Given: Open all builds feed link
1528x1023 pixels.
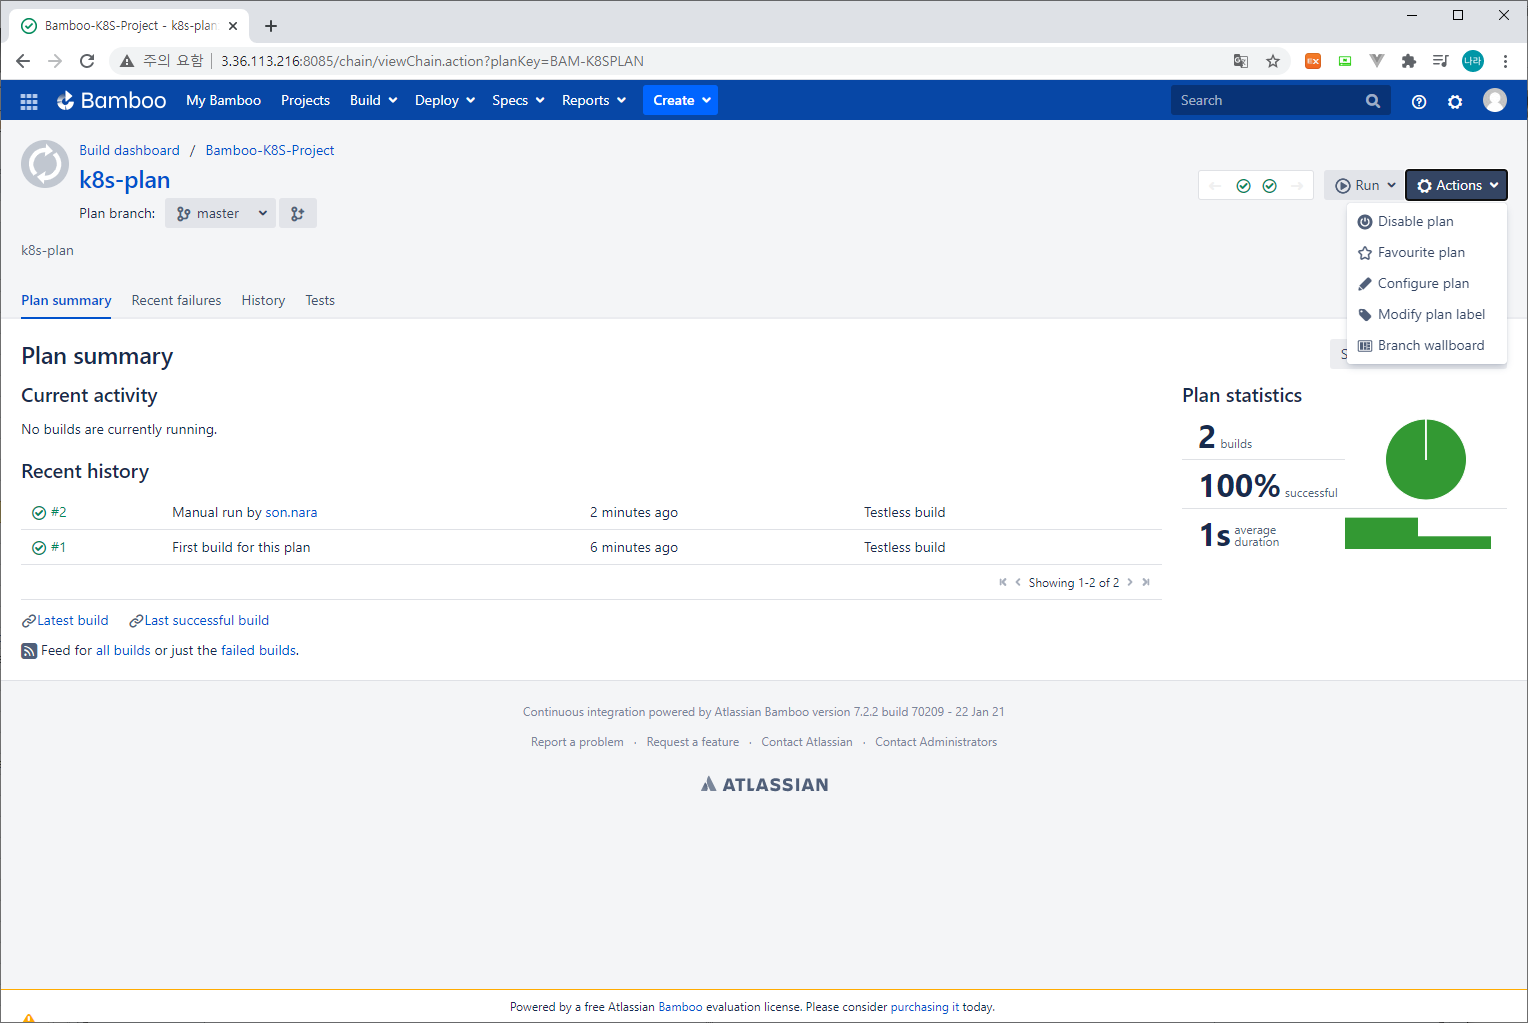Looking at the screenshot, I should [123, 650].
